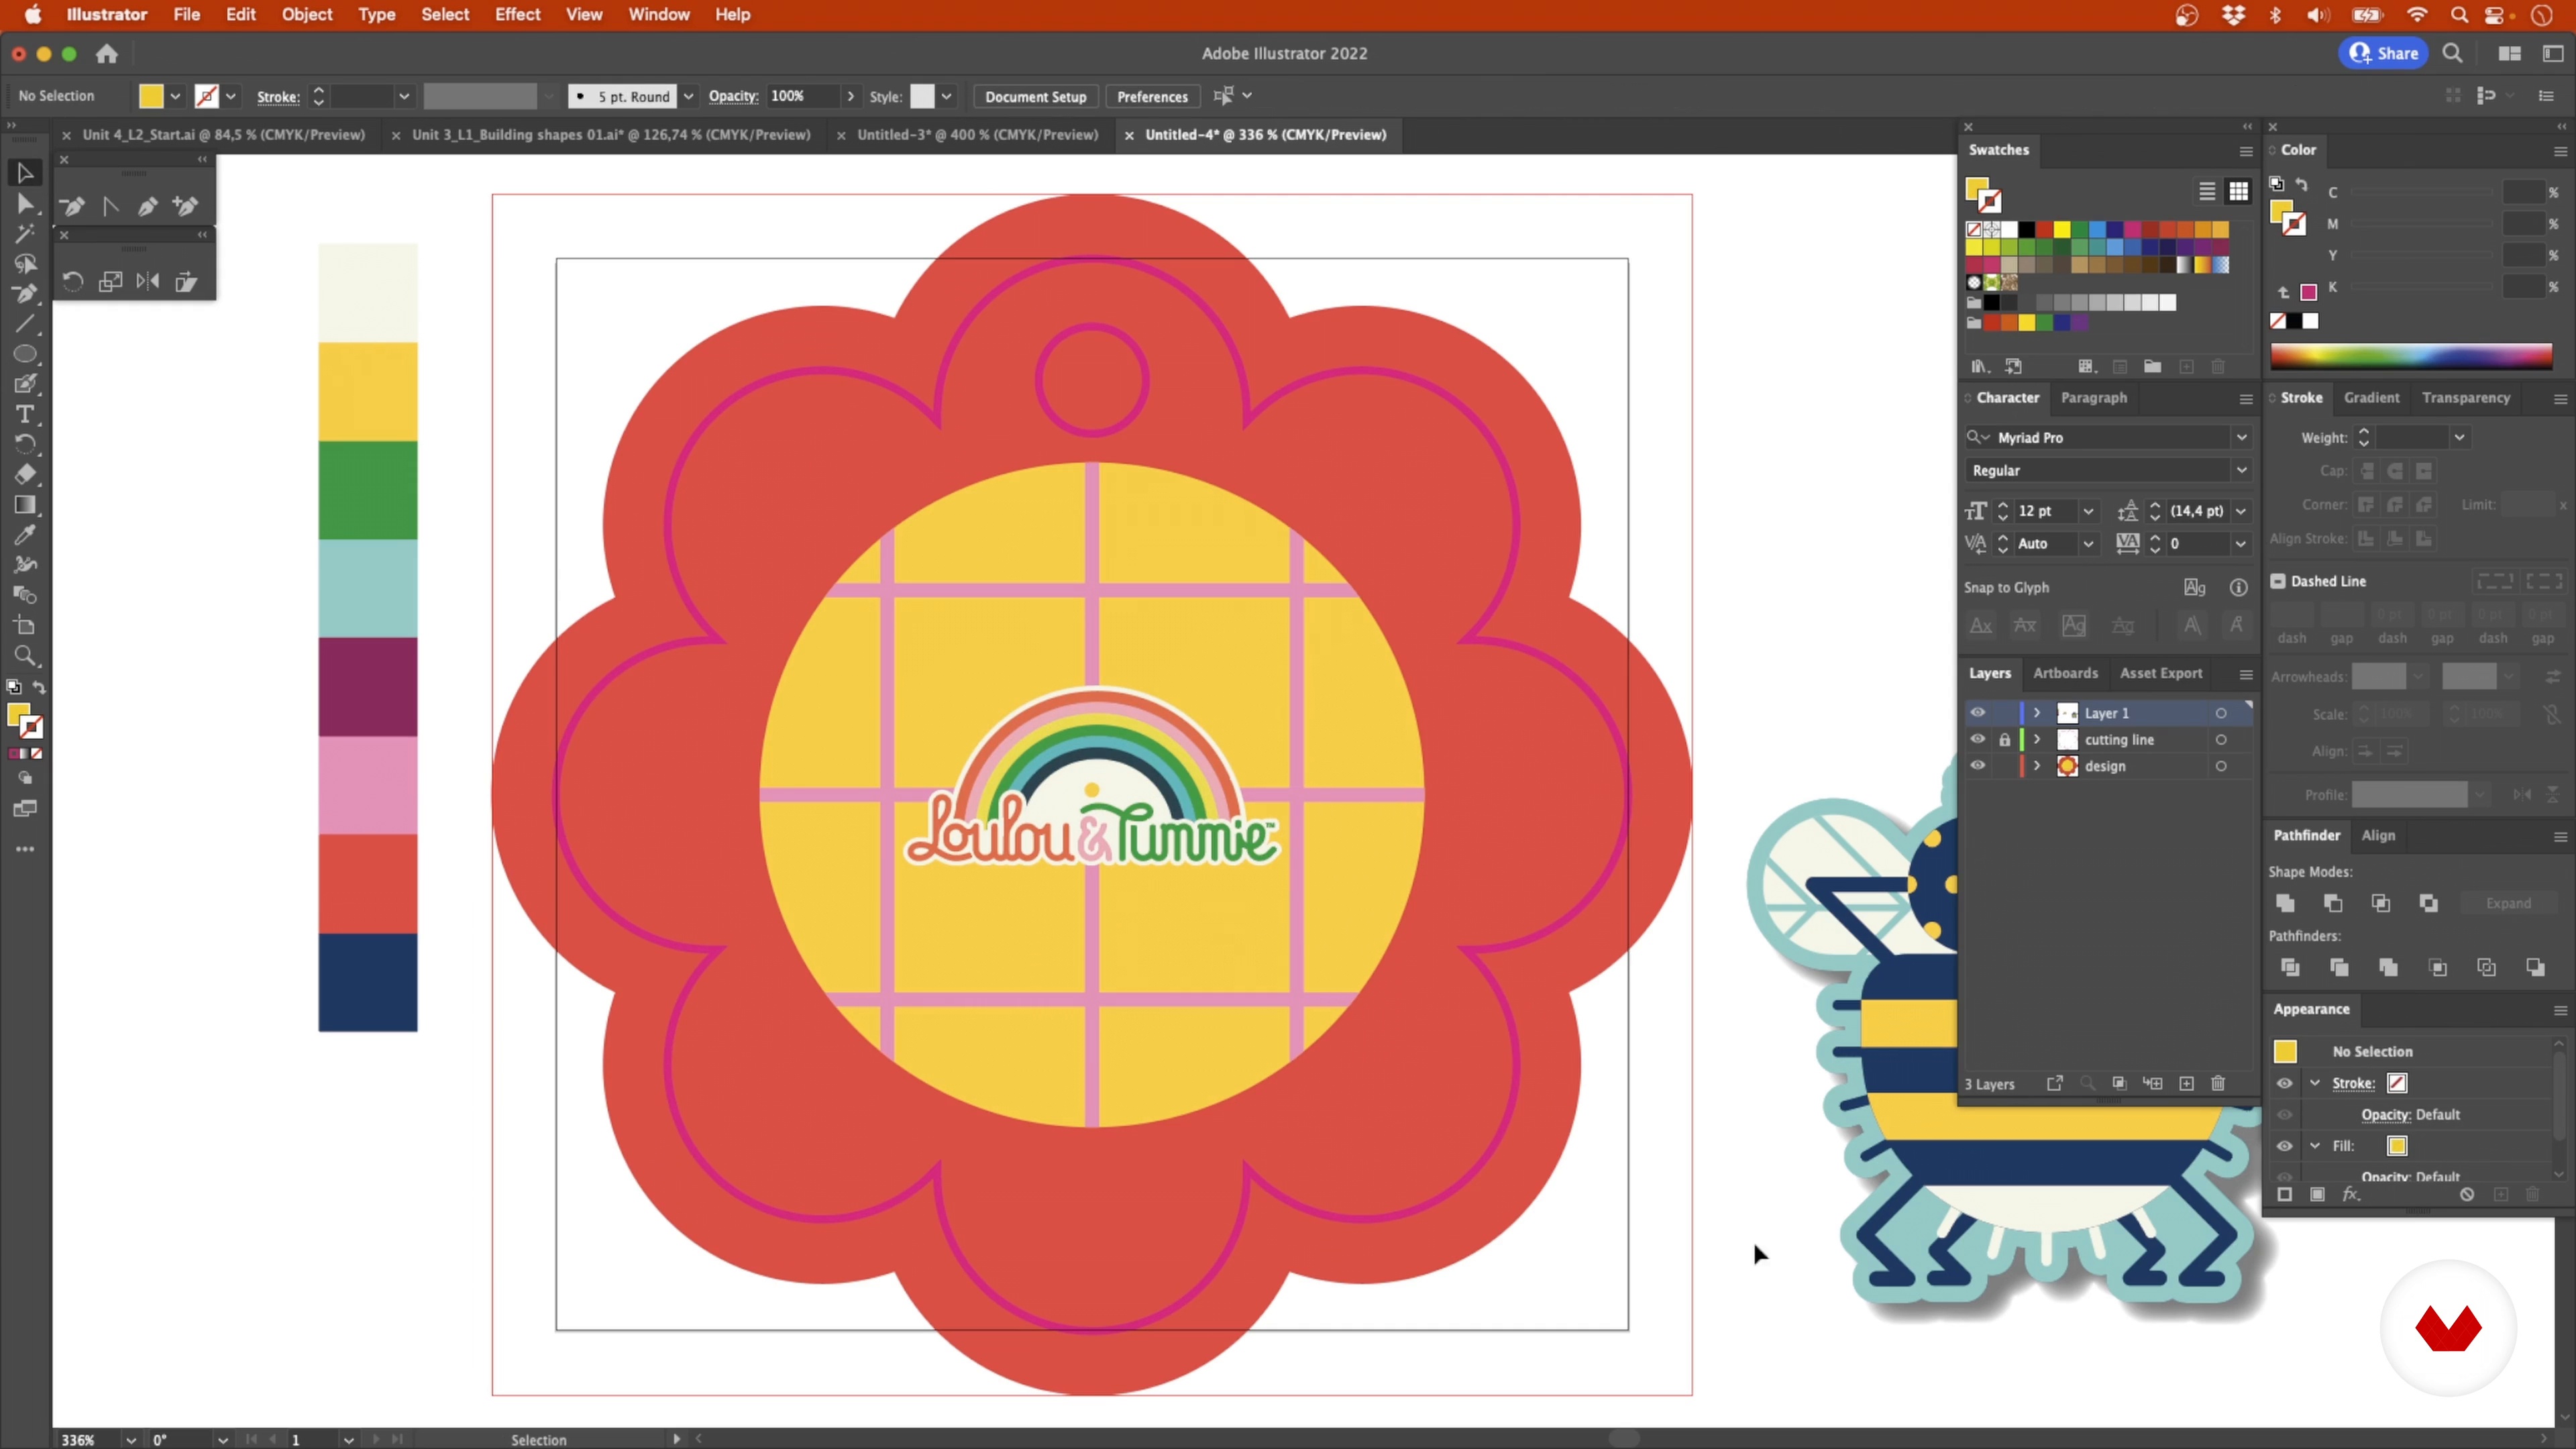Screen dimensions: 2576x1449
Task: Click Add New Effect fx icon
Action: coord(2351,1194)
